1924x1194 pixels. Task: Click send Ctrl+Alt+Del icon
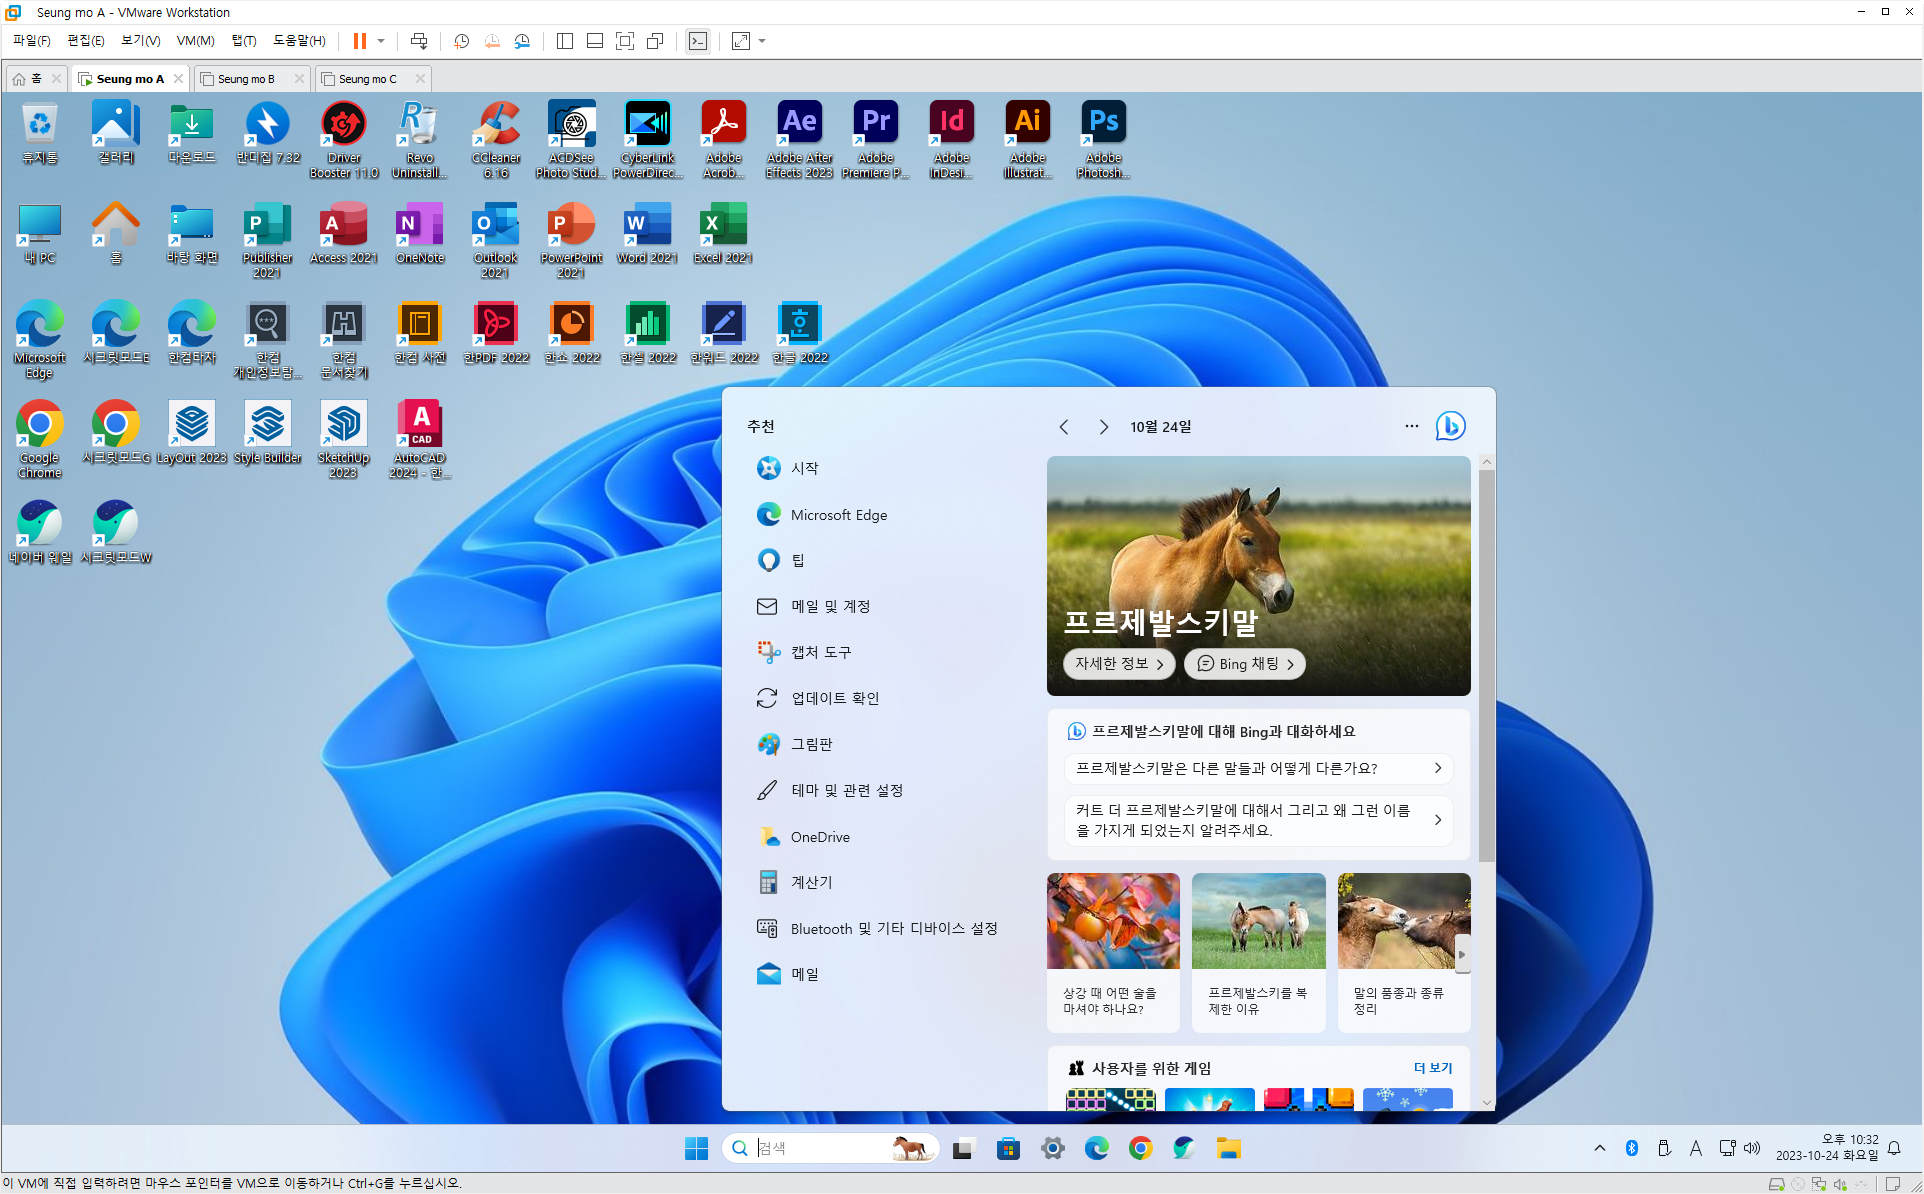(419, 41)
